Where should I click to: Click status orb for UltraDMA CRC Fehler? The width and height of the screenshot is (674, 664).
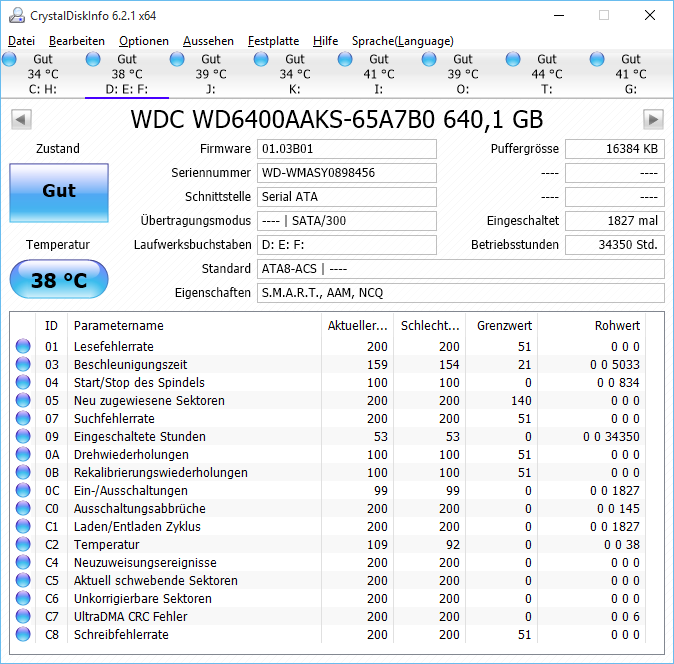pyautogui.click(x=23, y=617)
